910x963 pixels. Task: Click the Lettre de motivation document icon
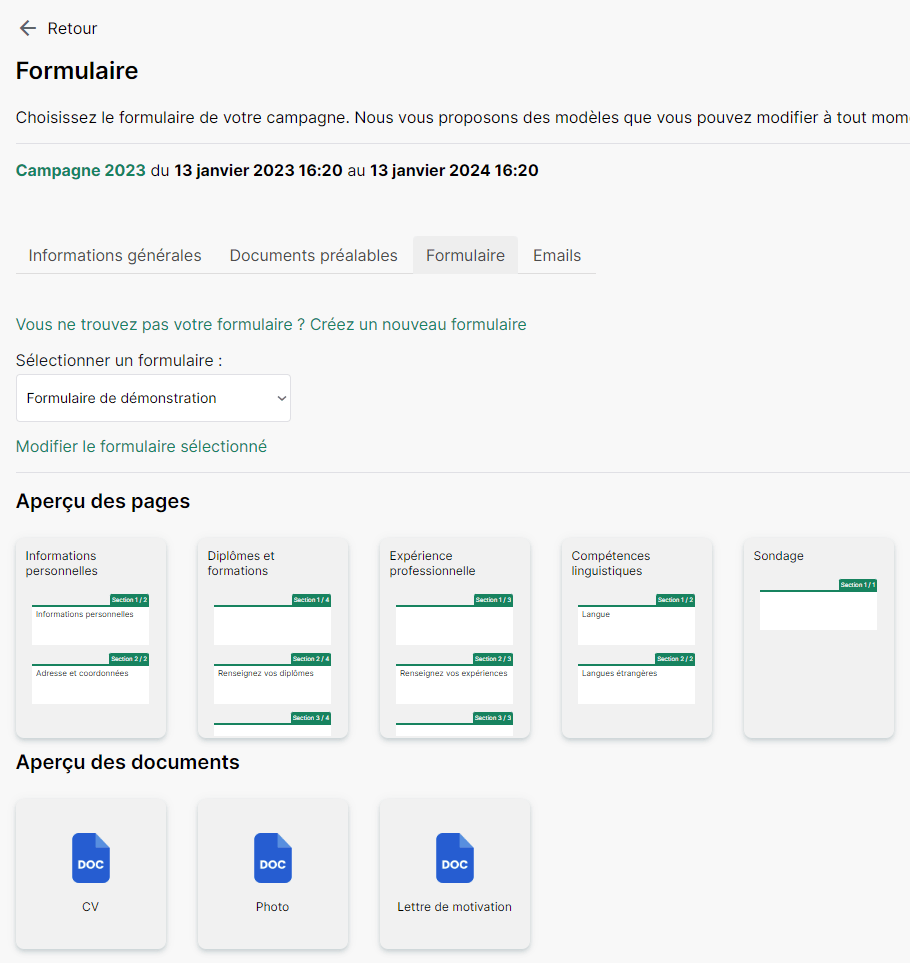coord(455,858)
